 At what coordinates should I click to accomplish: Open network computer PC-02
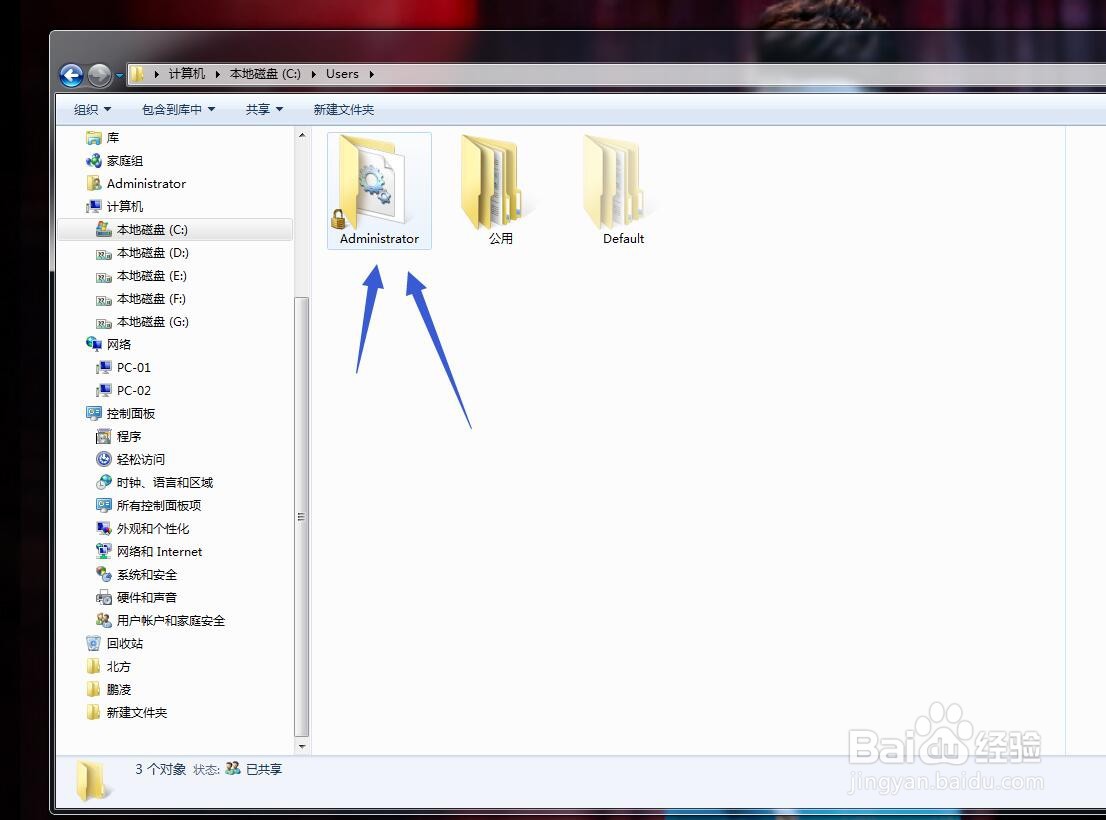(123, 391)
